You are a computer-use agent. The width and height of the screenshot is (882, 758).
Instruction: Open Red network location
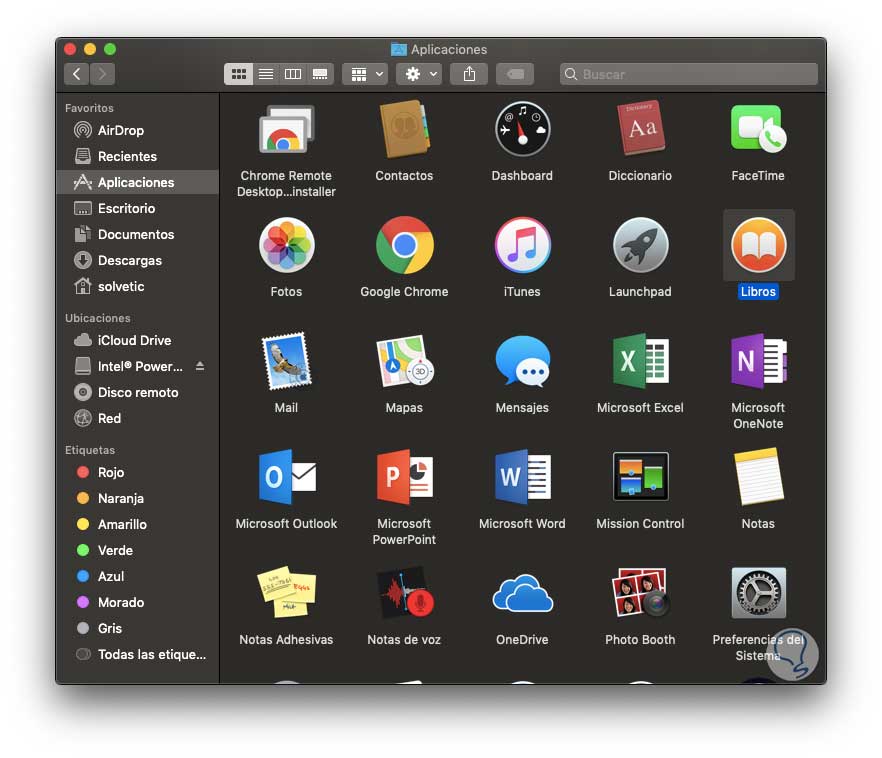[137, 418]
